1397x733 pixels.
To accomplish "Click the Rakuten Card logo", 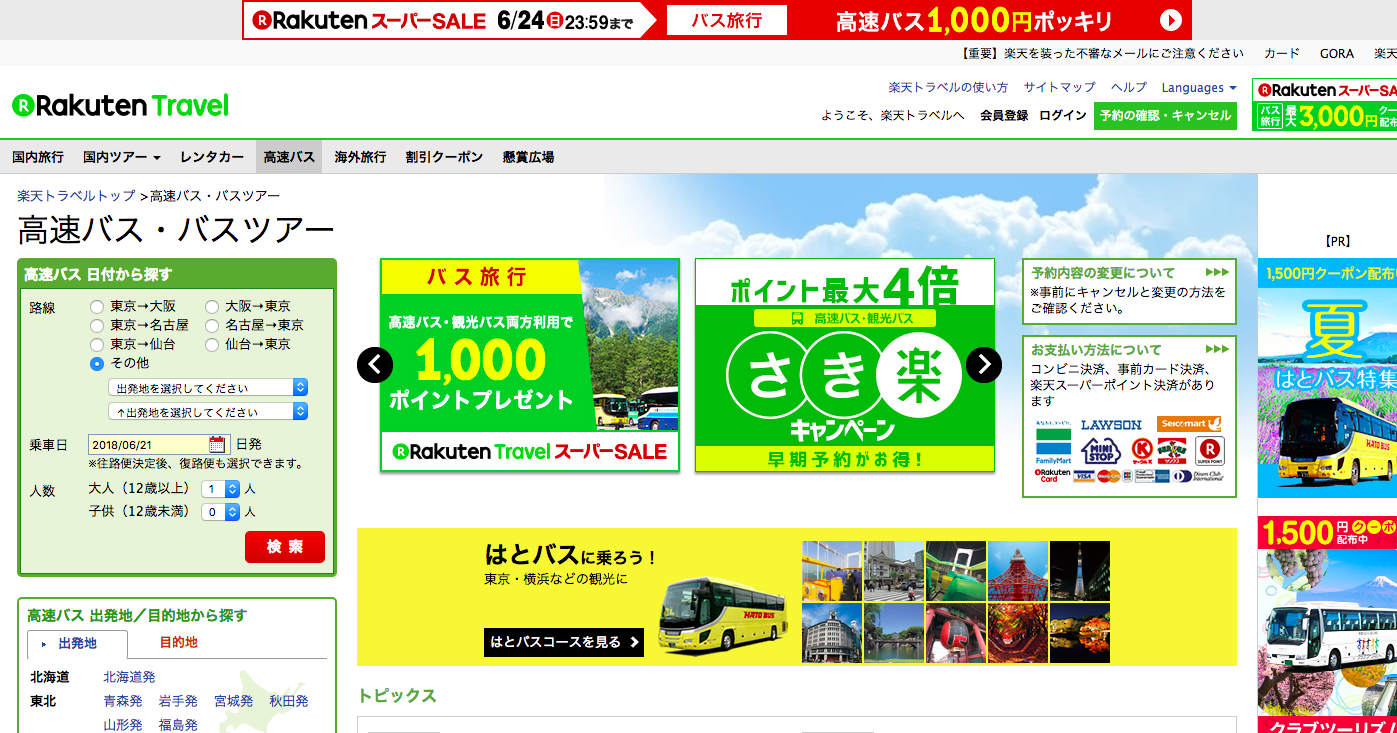I will tap(1052, 476).
